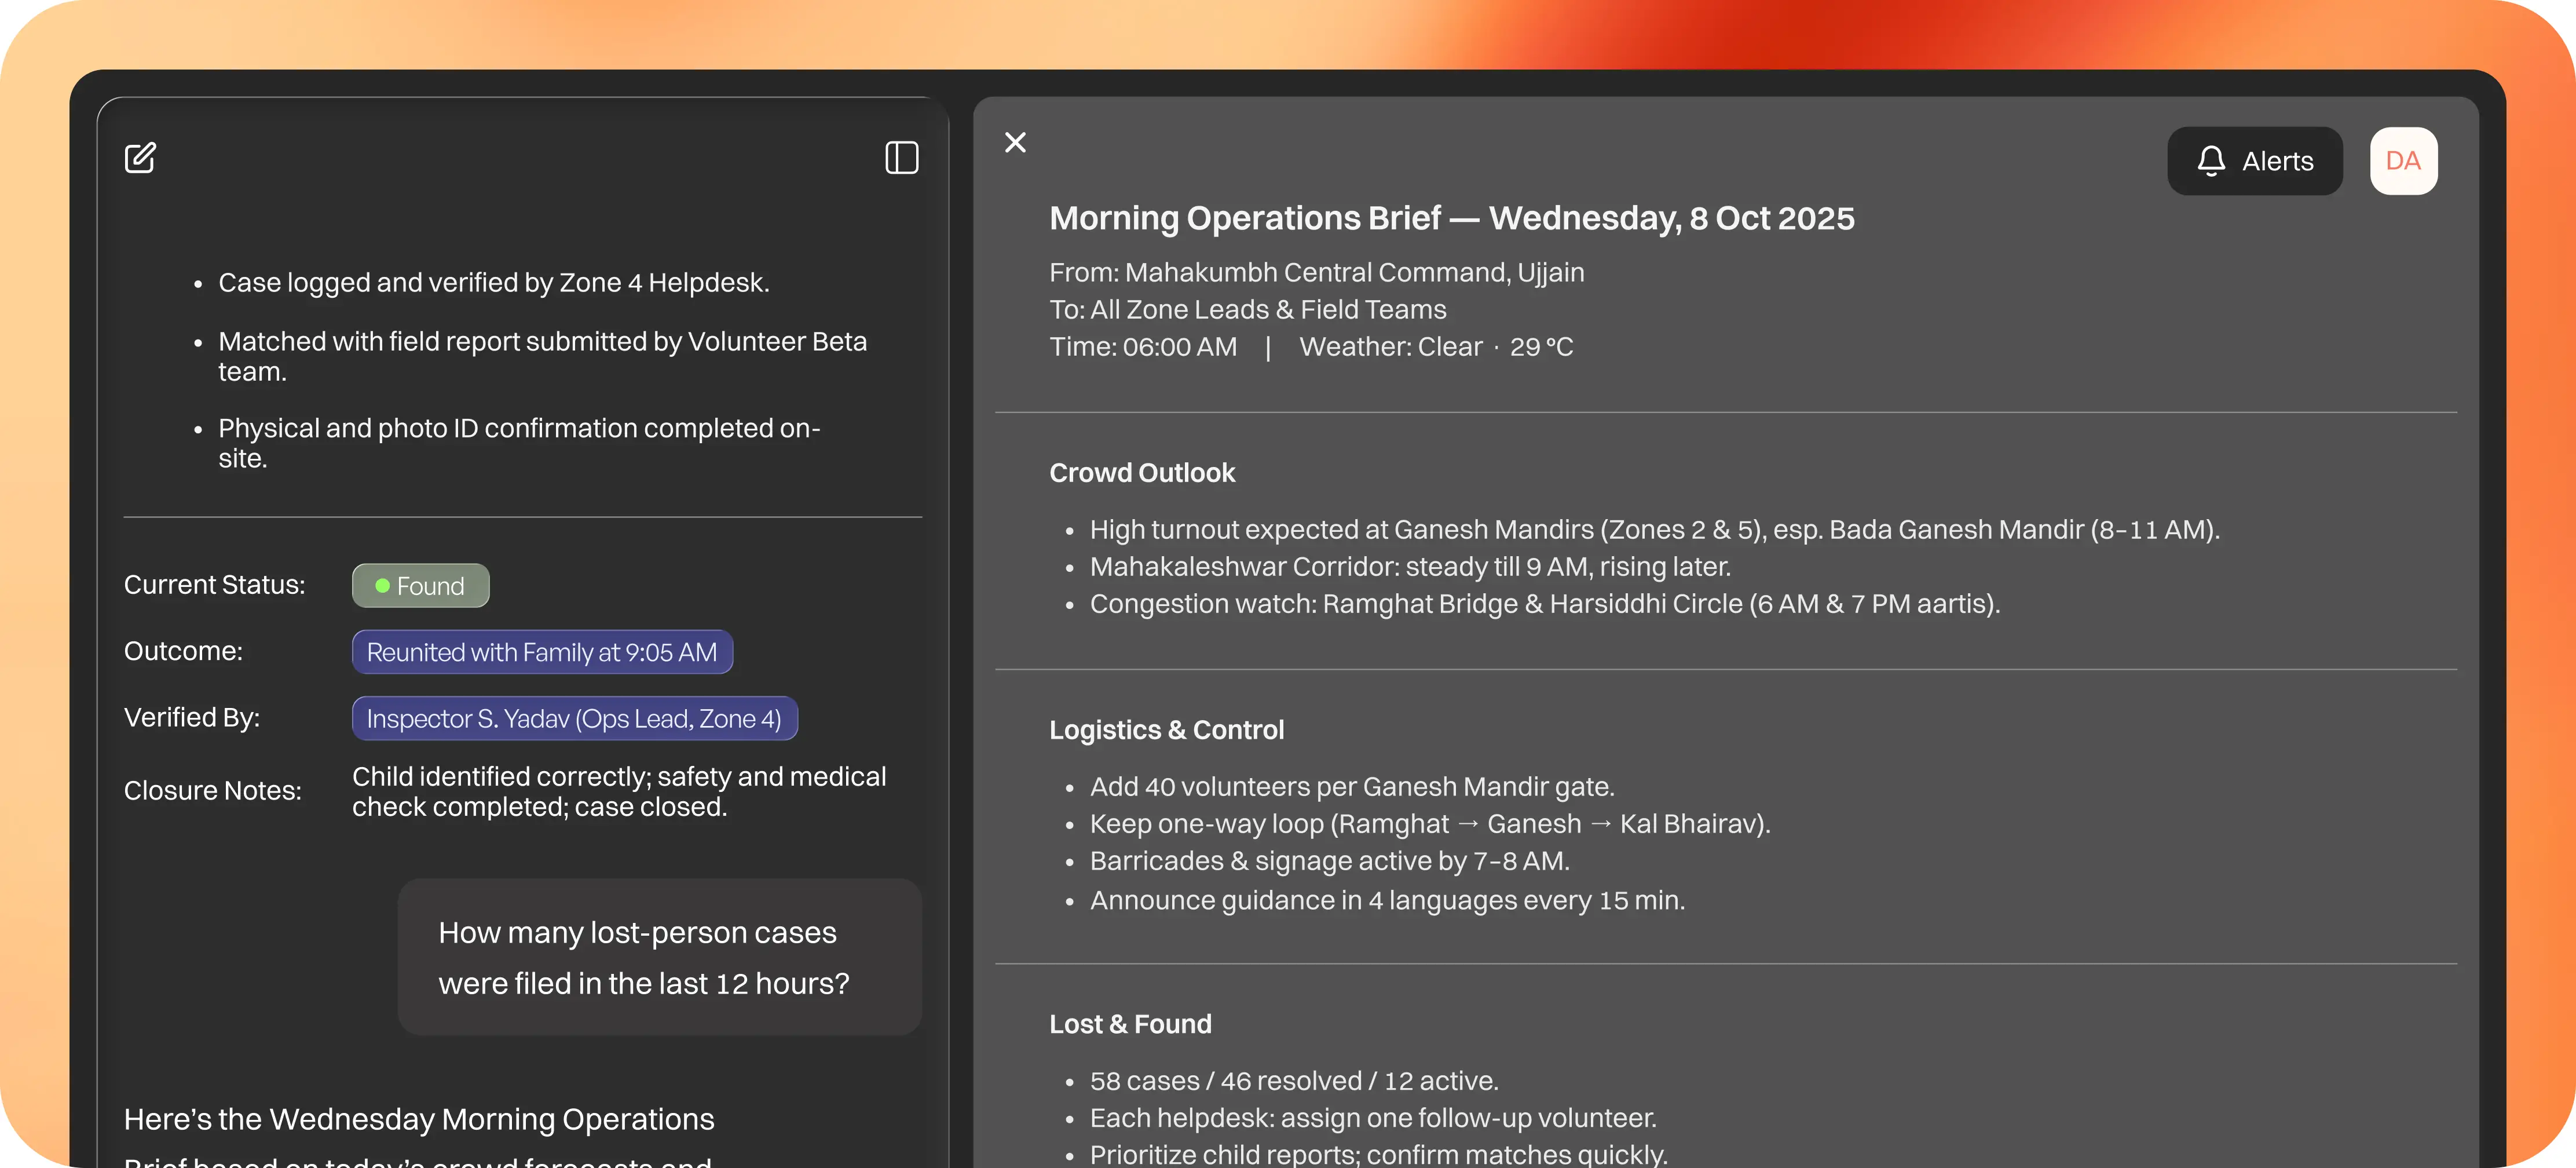Image resolution: width=2576 pixels, height=1168 pixels.
Task: Click the Bada Ganesh Mandir turnout bullet
Action: pyautogui.click(x=1654, y=529)
